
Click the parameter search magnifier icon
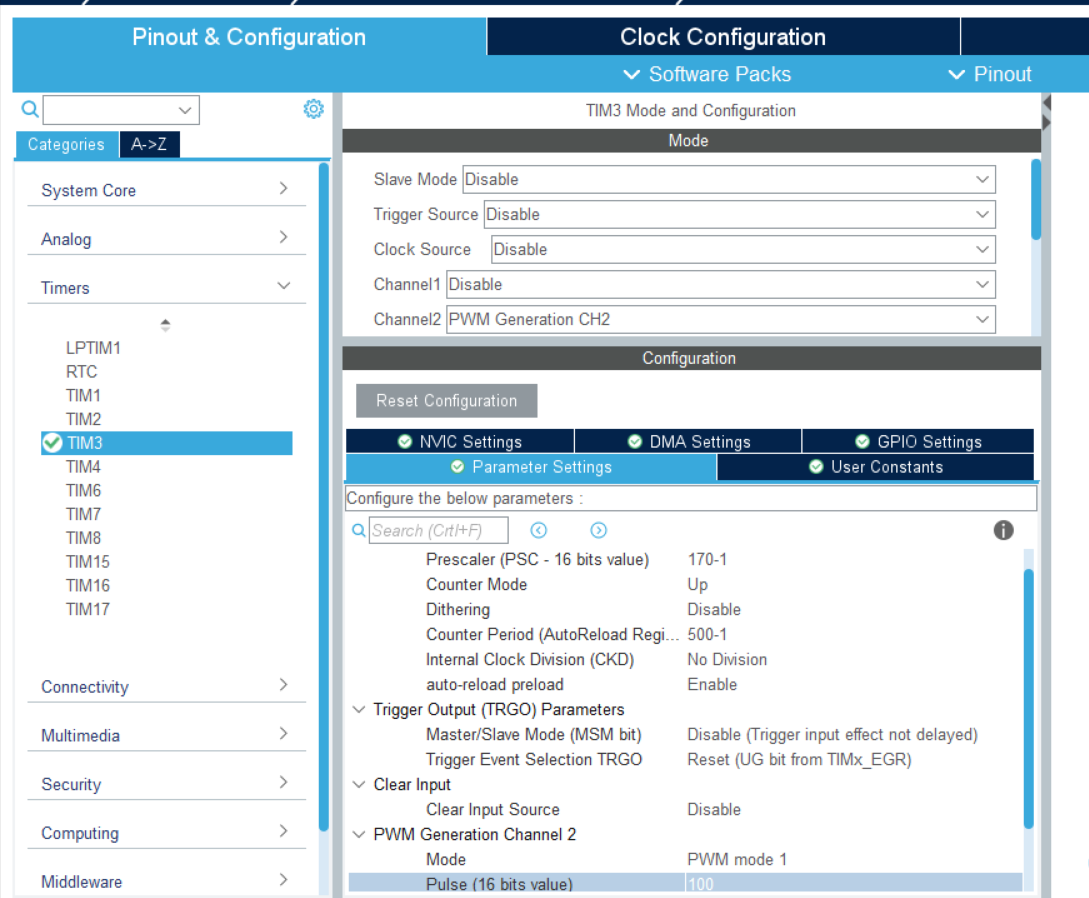pos(358,531)
